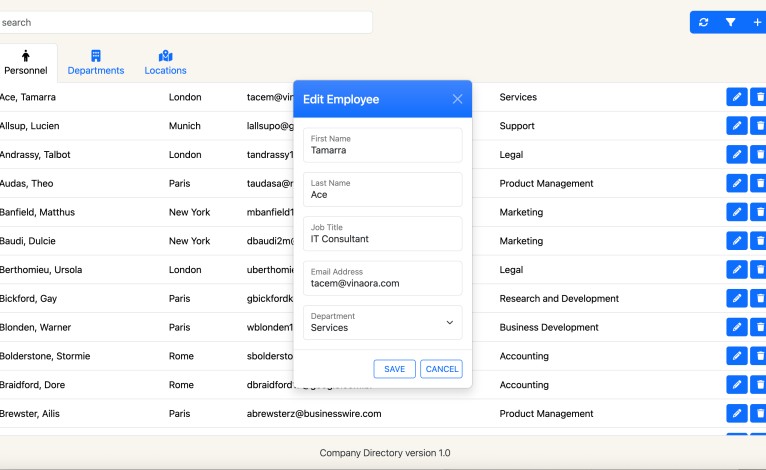Click pencil icon for Brewster, Ailis
The image size is (766, 470).
click(x=736, y=414)
